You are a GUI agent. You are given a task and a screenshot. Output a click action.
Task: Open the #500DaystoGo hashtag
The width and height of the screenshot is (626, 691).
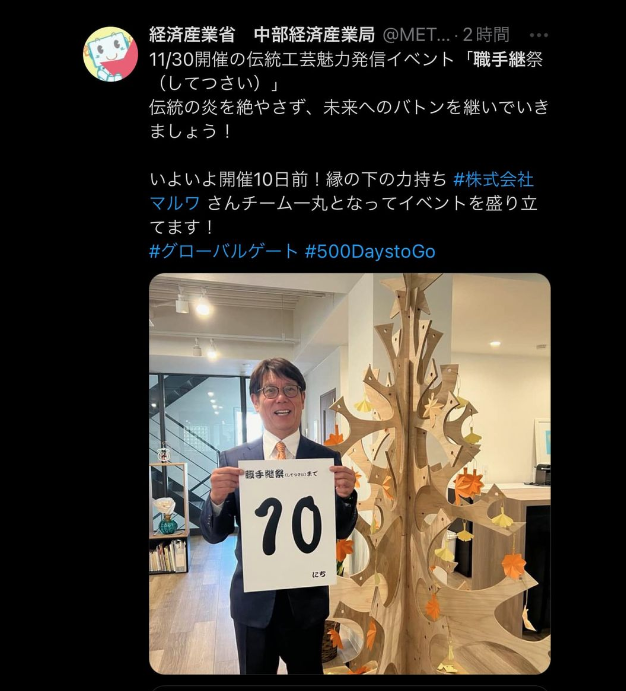point(370,251)
